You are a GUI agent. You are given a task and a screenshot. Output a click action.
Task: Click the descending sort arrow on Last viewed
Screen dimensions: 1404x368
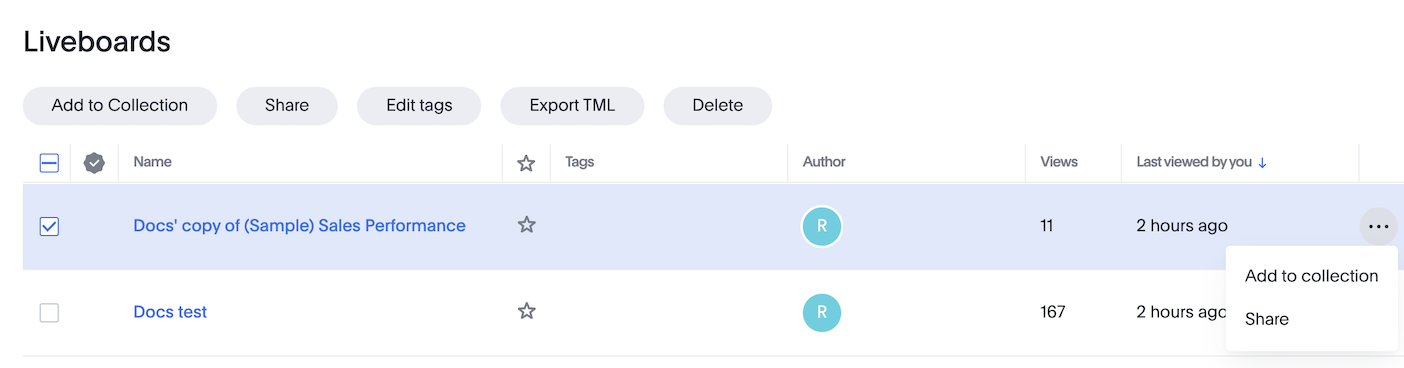click(1263, 163)
